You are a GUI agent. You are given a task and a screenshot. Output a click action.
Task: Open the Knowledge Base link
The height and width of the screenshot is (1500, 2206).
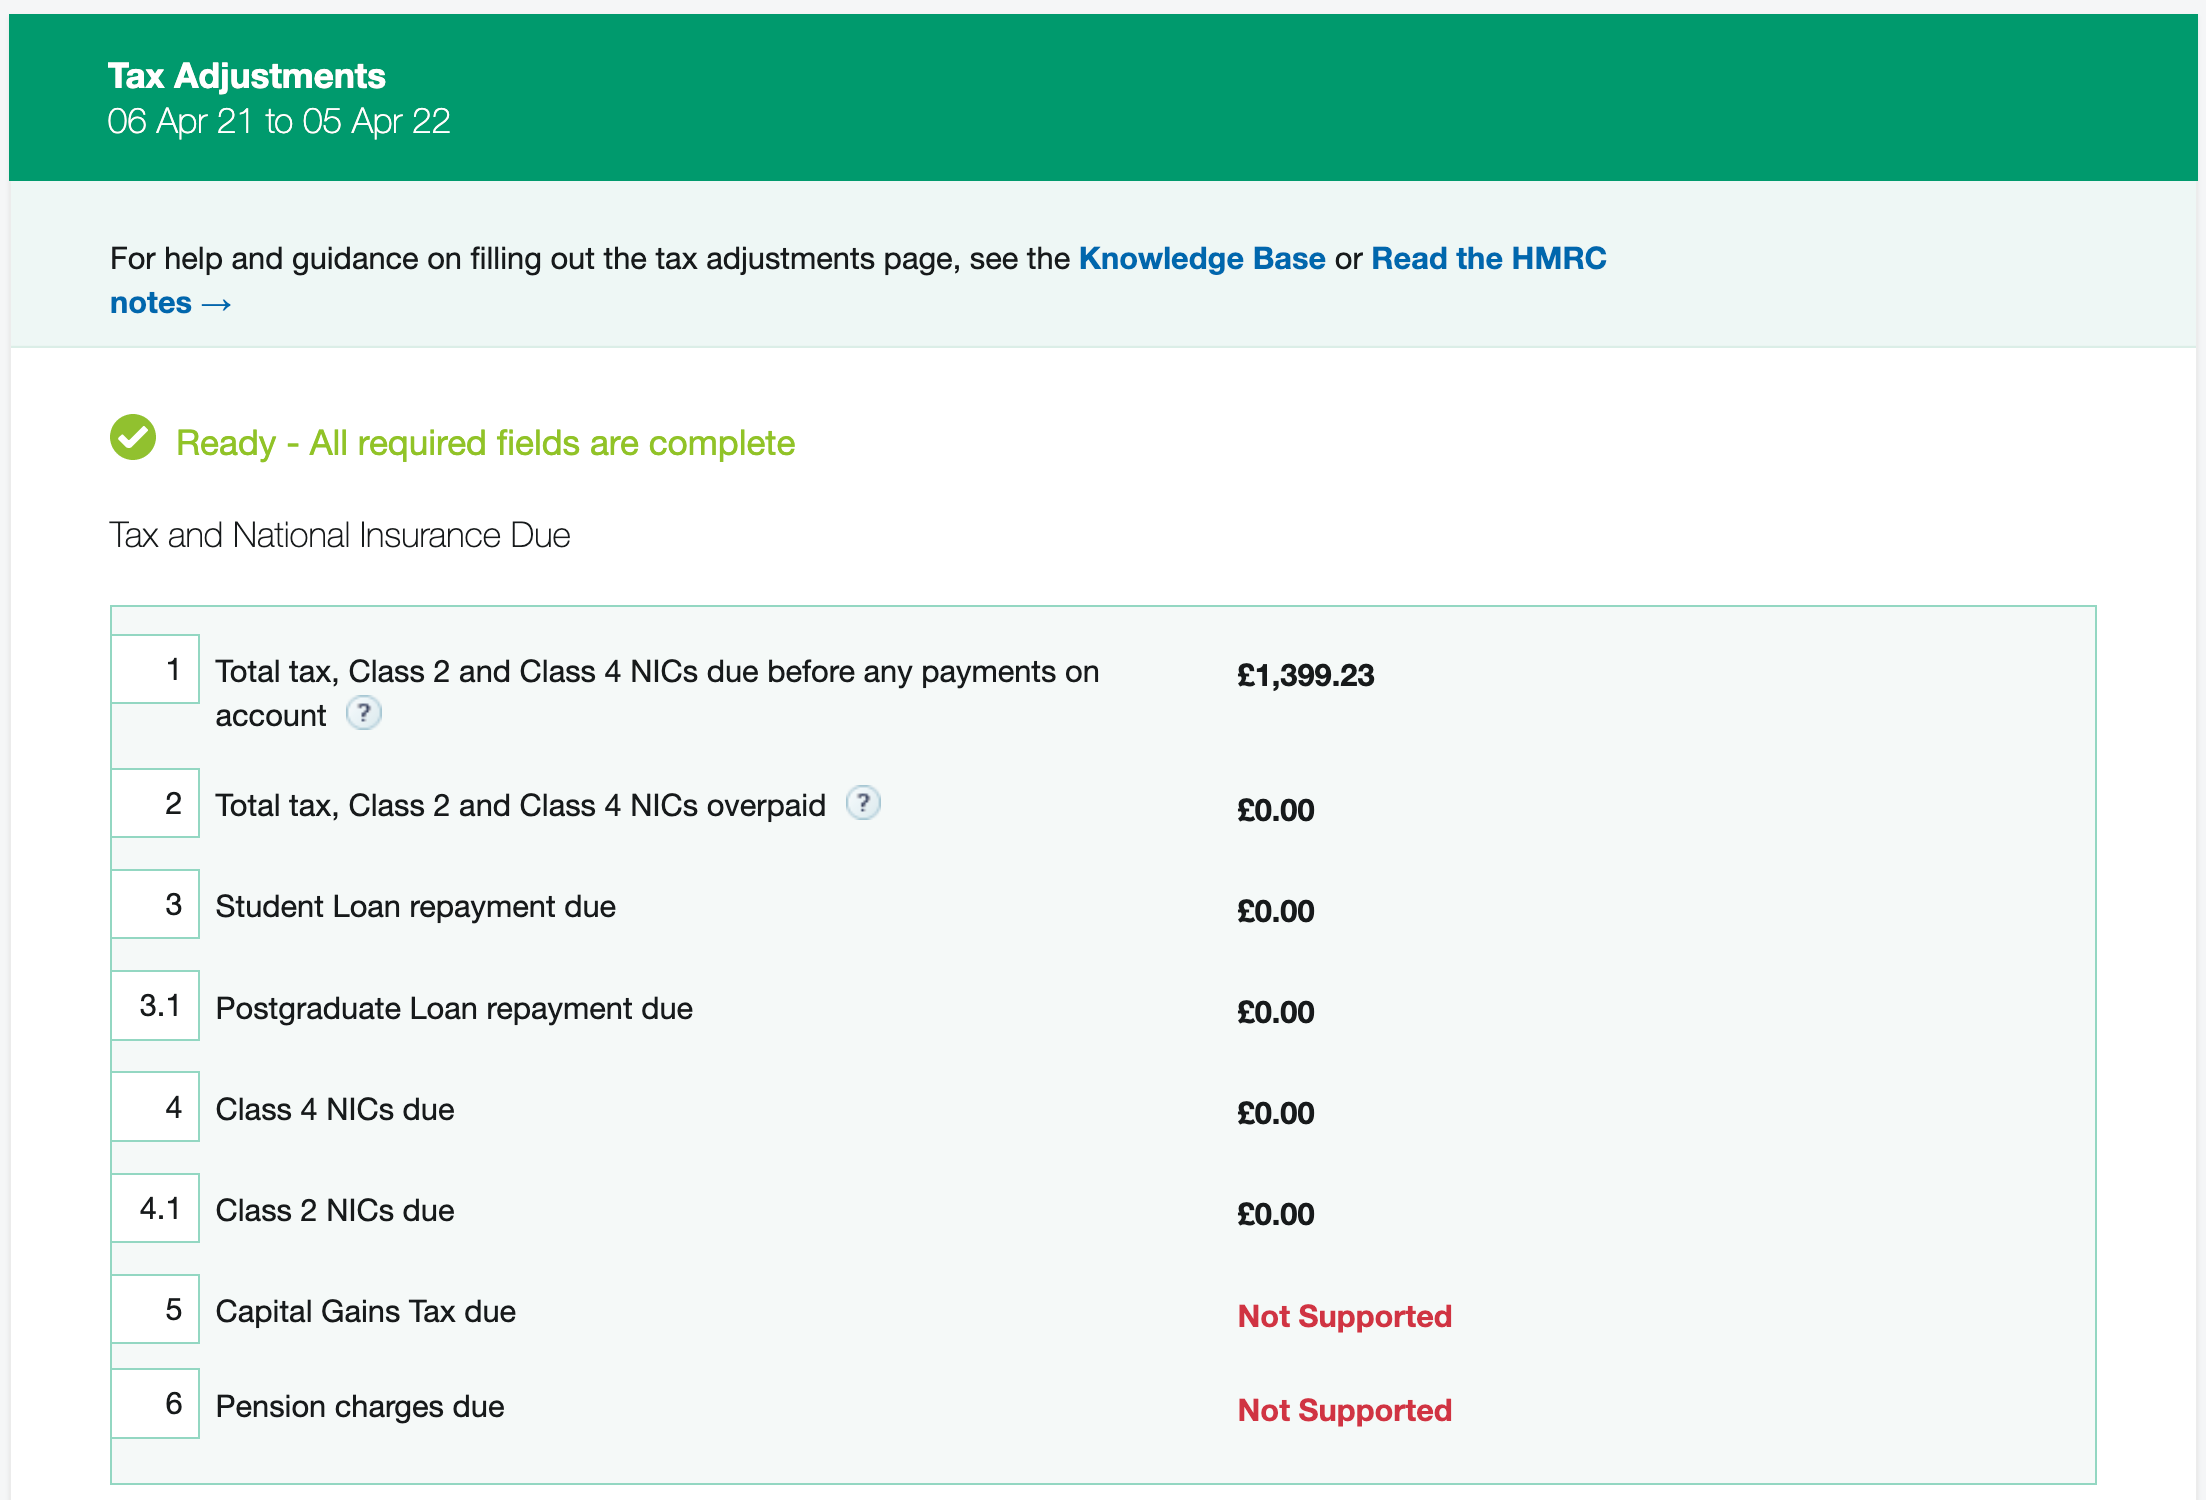point(1201,258)
